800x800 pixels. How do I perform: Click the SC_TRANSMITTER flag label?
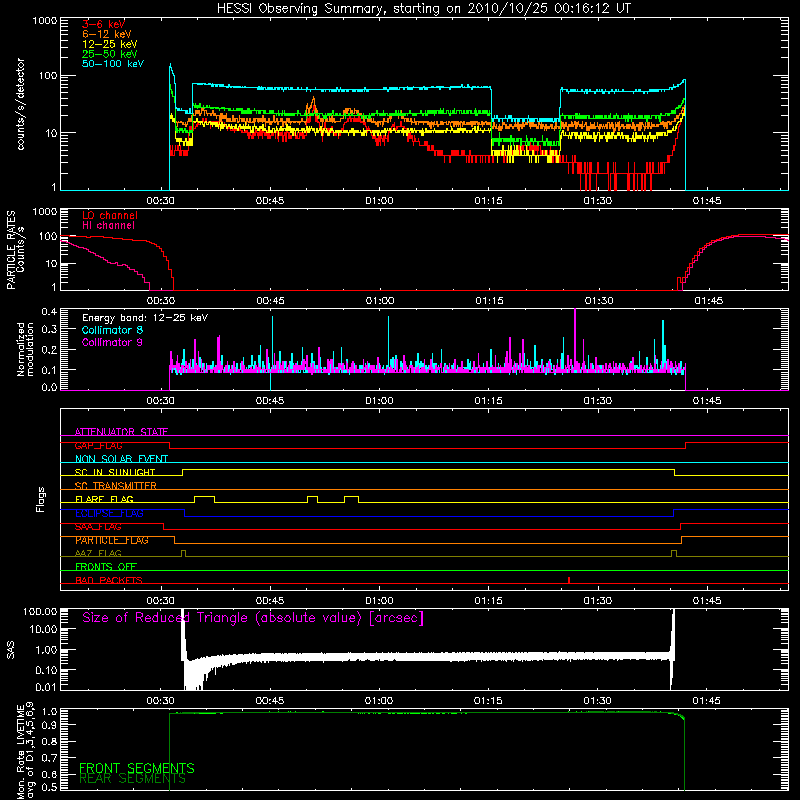coord(116,485)
